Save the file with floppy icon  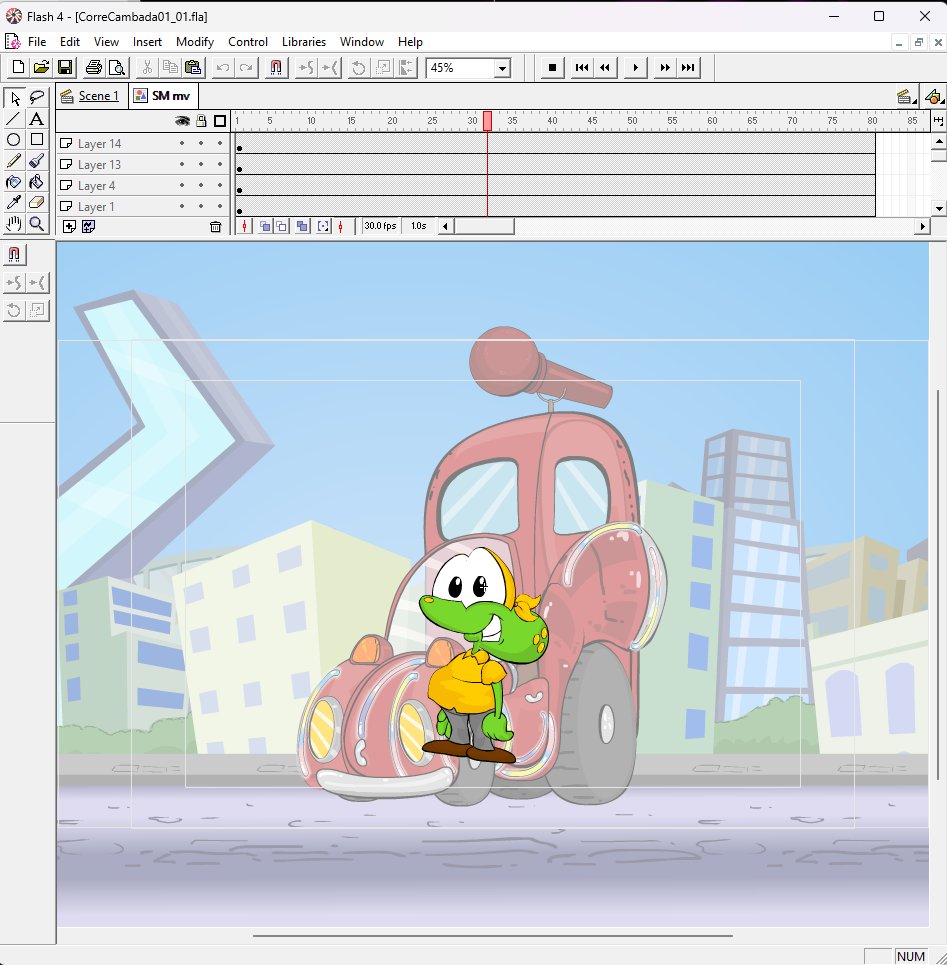pos(65,68)
